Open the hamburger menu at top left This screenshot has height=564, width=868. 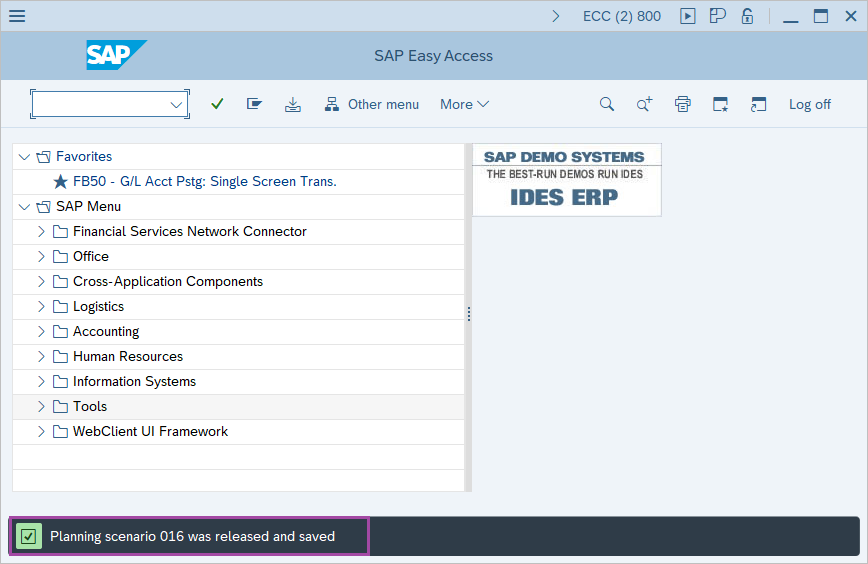point(17,16)
